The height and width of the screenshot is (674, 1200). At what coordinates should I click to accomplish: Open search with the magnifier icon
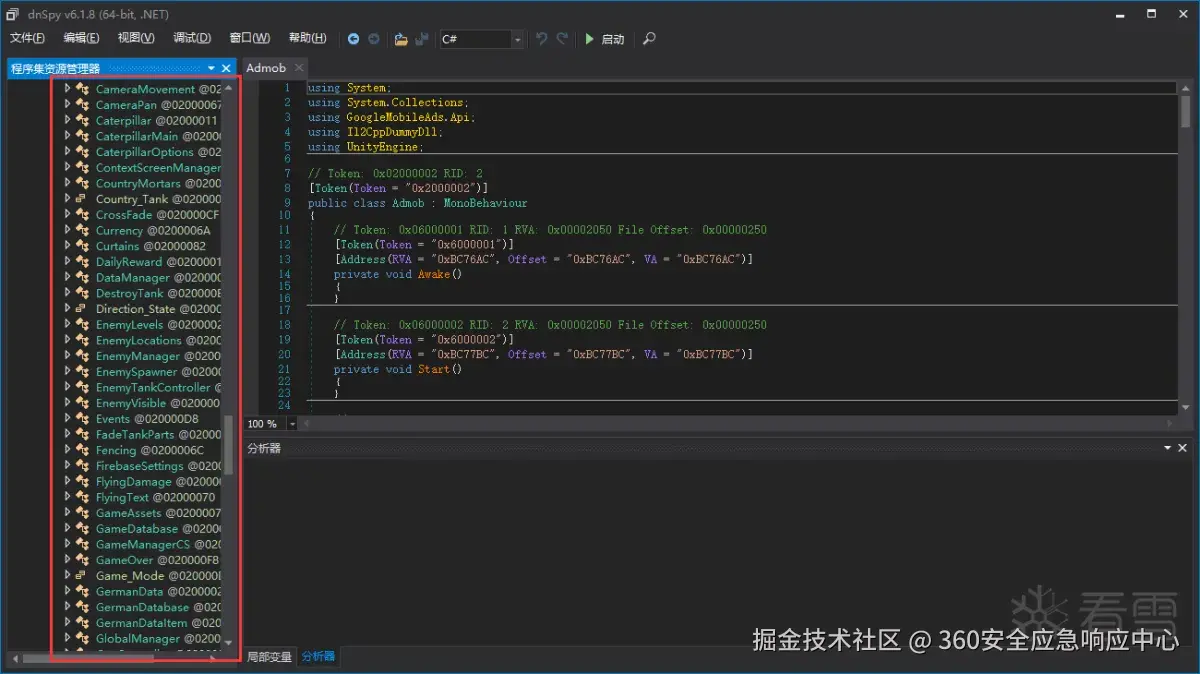click(x=650, y=39)
